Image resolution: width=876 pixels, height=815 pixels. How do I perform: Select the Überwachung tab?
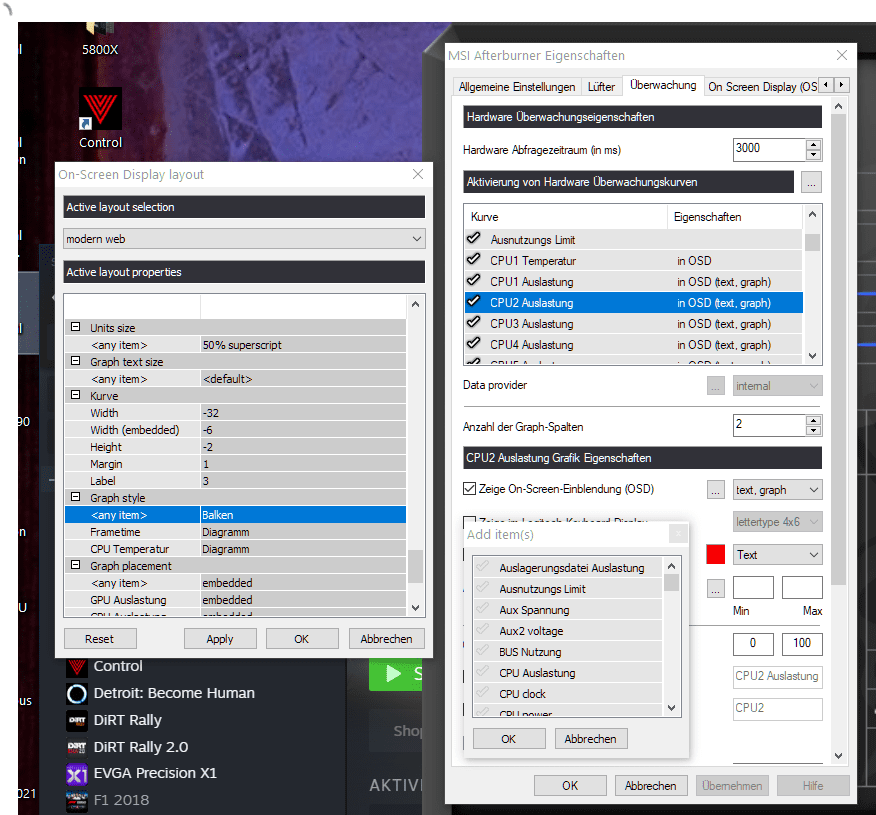coord(663,85)
